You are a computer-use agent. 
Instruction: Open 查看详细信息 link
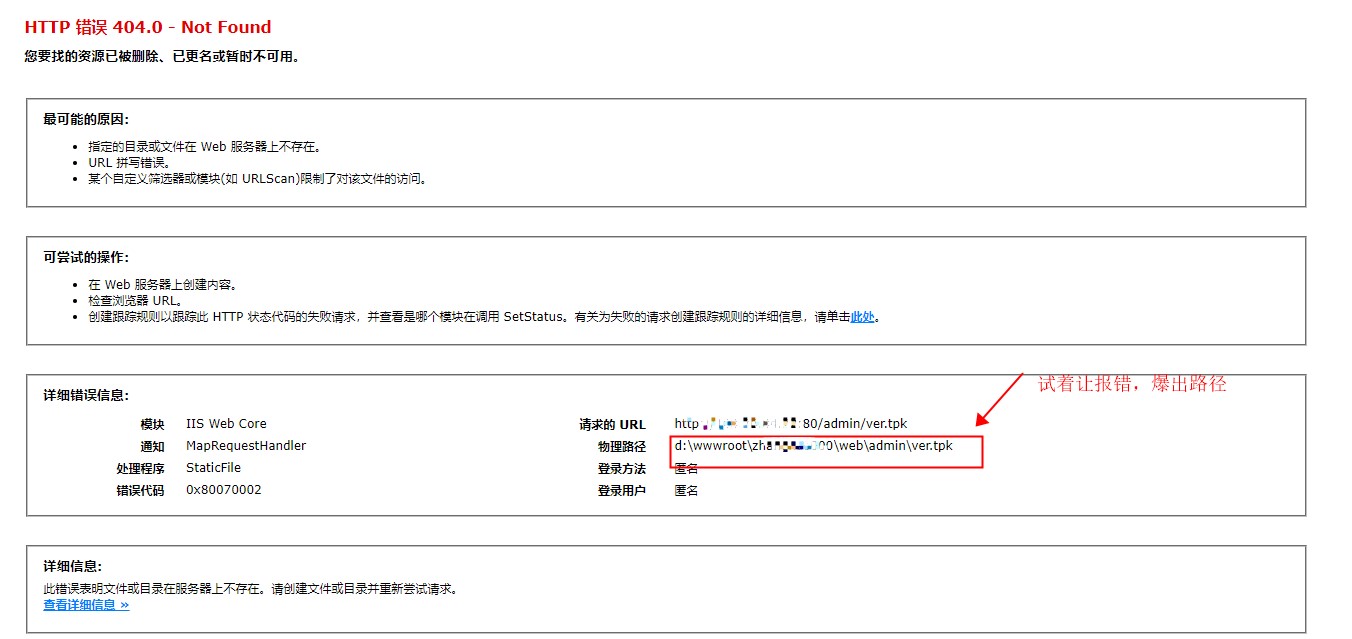pyautogui.click(x=86, y=604)
